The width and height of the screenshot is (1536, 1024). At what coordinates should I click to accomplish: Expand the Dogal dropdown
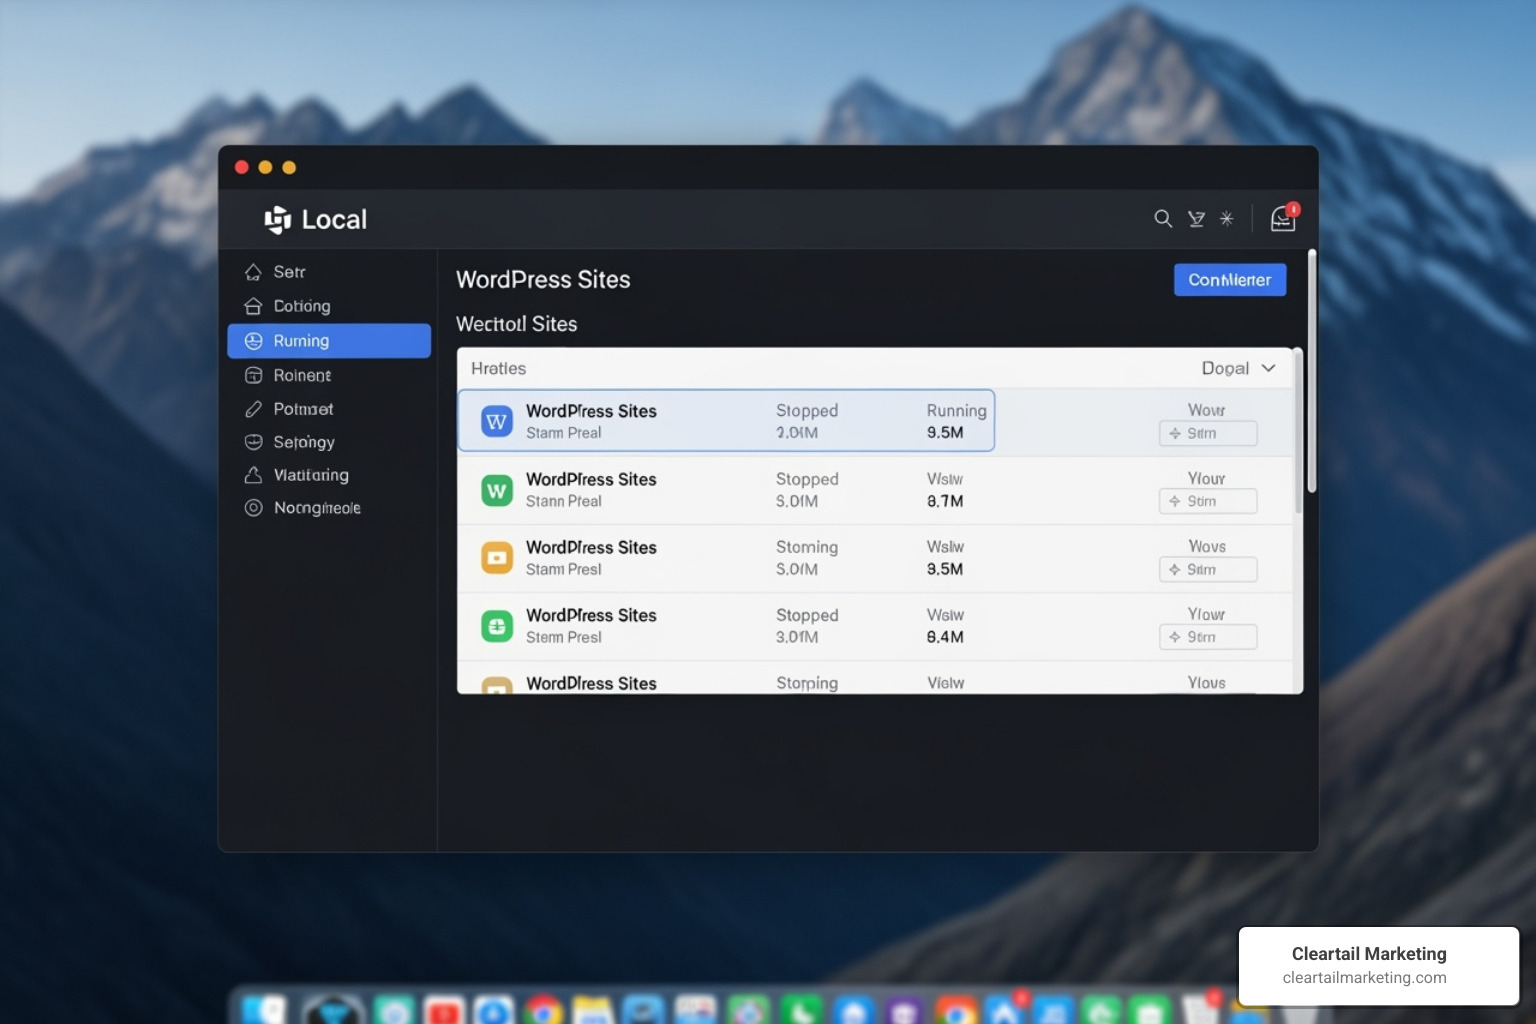(x=1238, y=368)
